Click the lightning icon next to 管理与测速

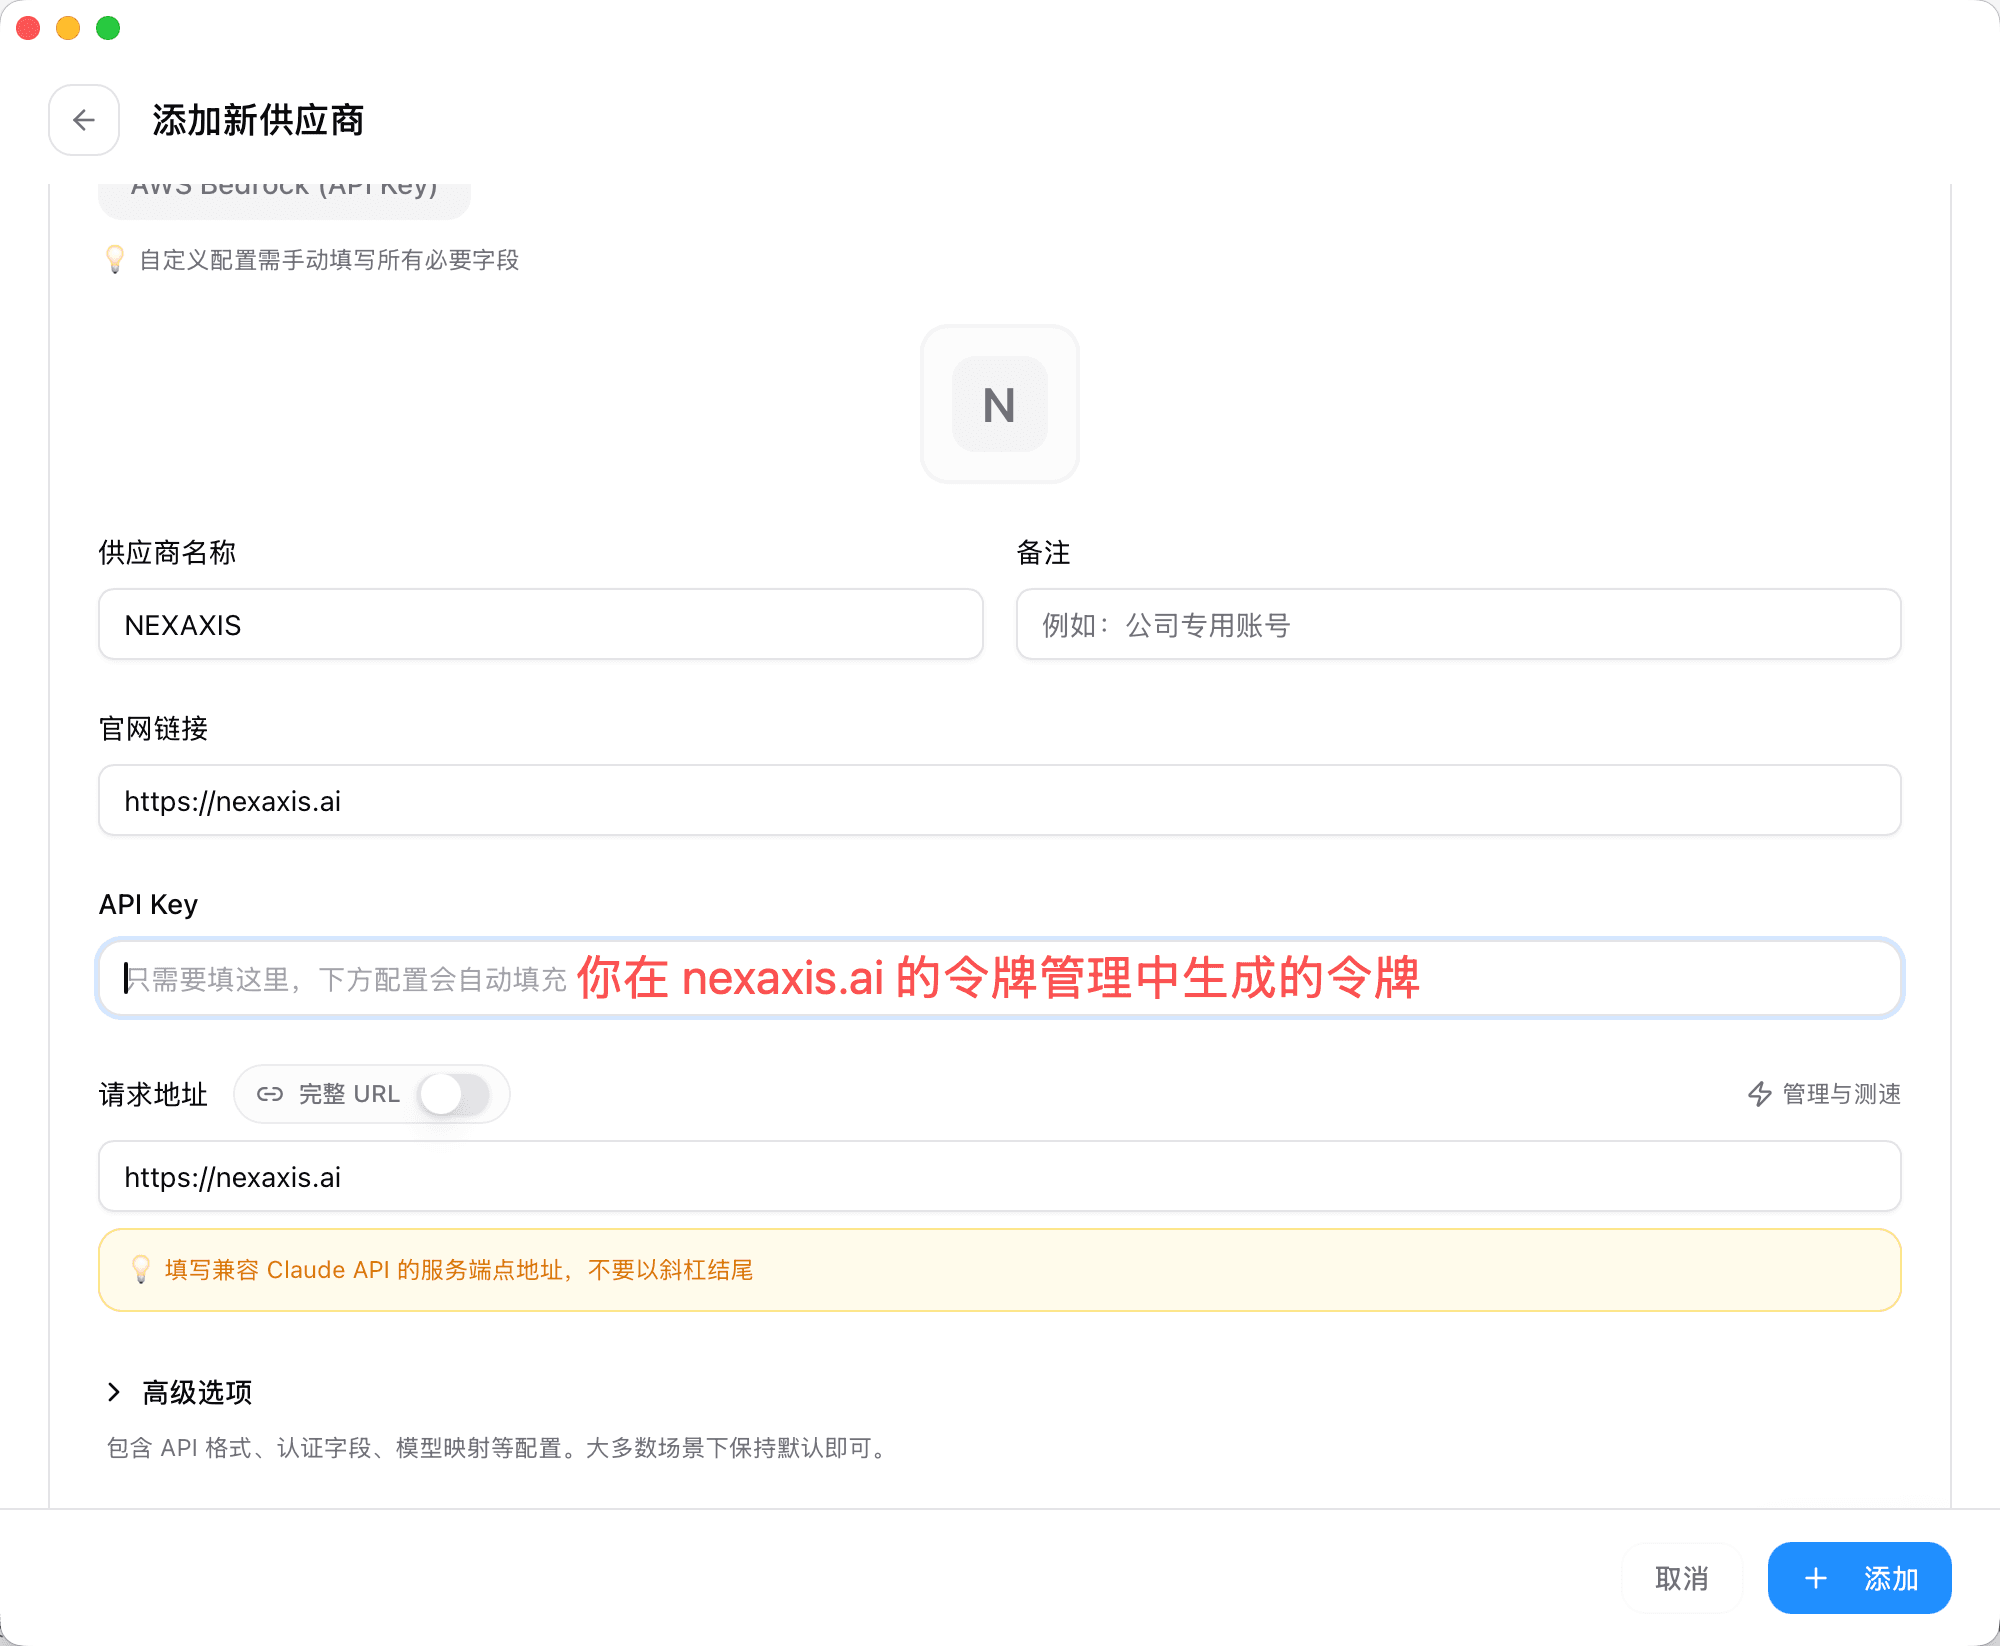coord(1760,1094)
